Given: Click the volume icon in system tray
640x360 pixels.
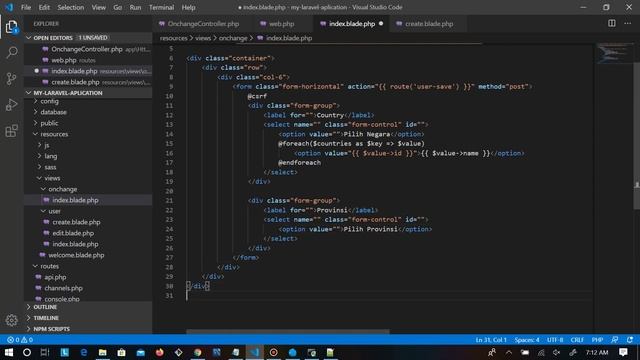Looking at the screenshot, I should (x=556, y=352).
